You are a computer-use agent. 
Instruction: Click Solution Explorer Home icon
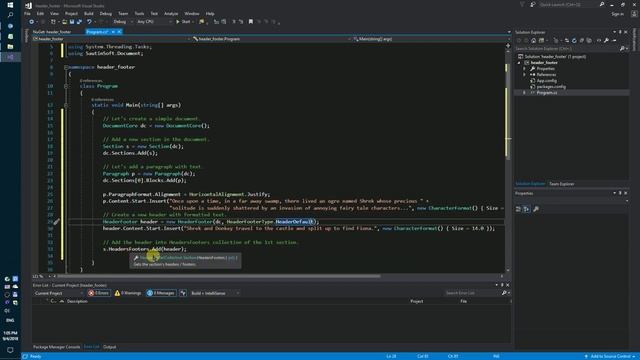(x=533, y=40)
